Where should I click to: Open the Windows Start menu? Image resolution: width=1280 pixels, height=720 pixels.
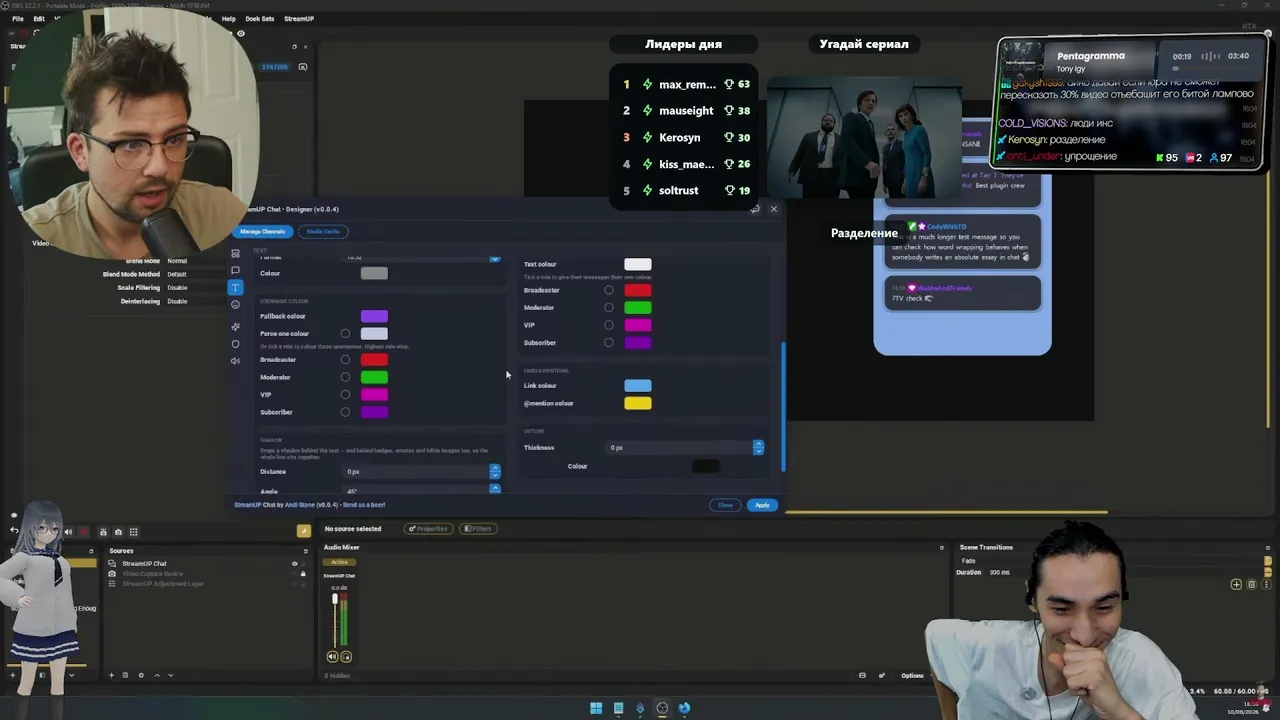pos(596,708)
